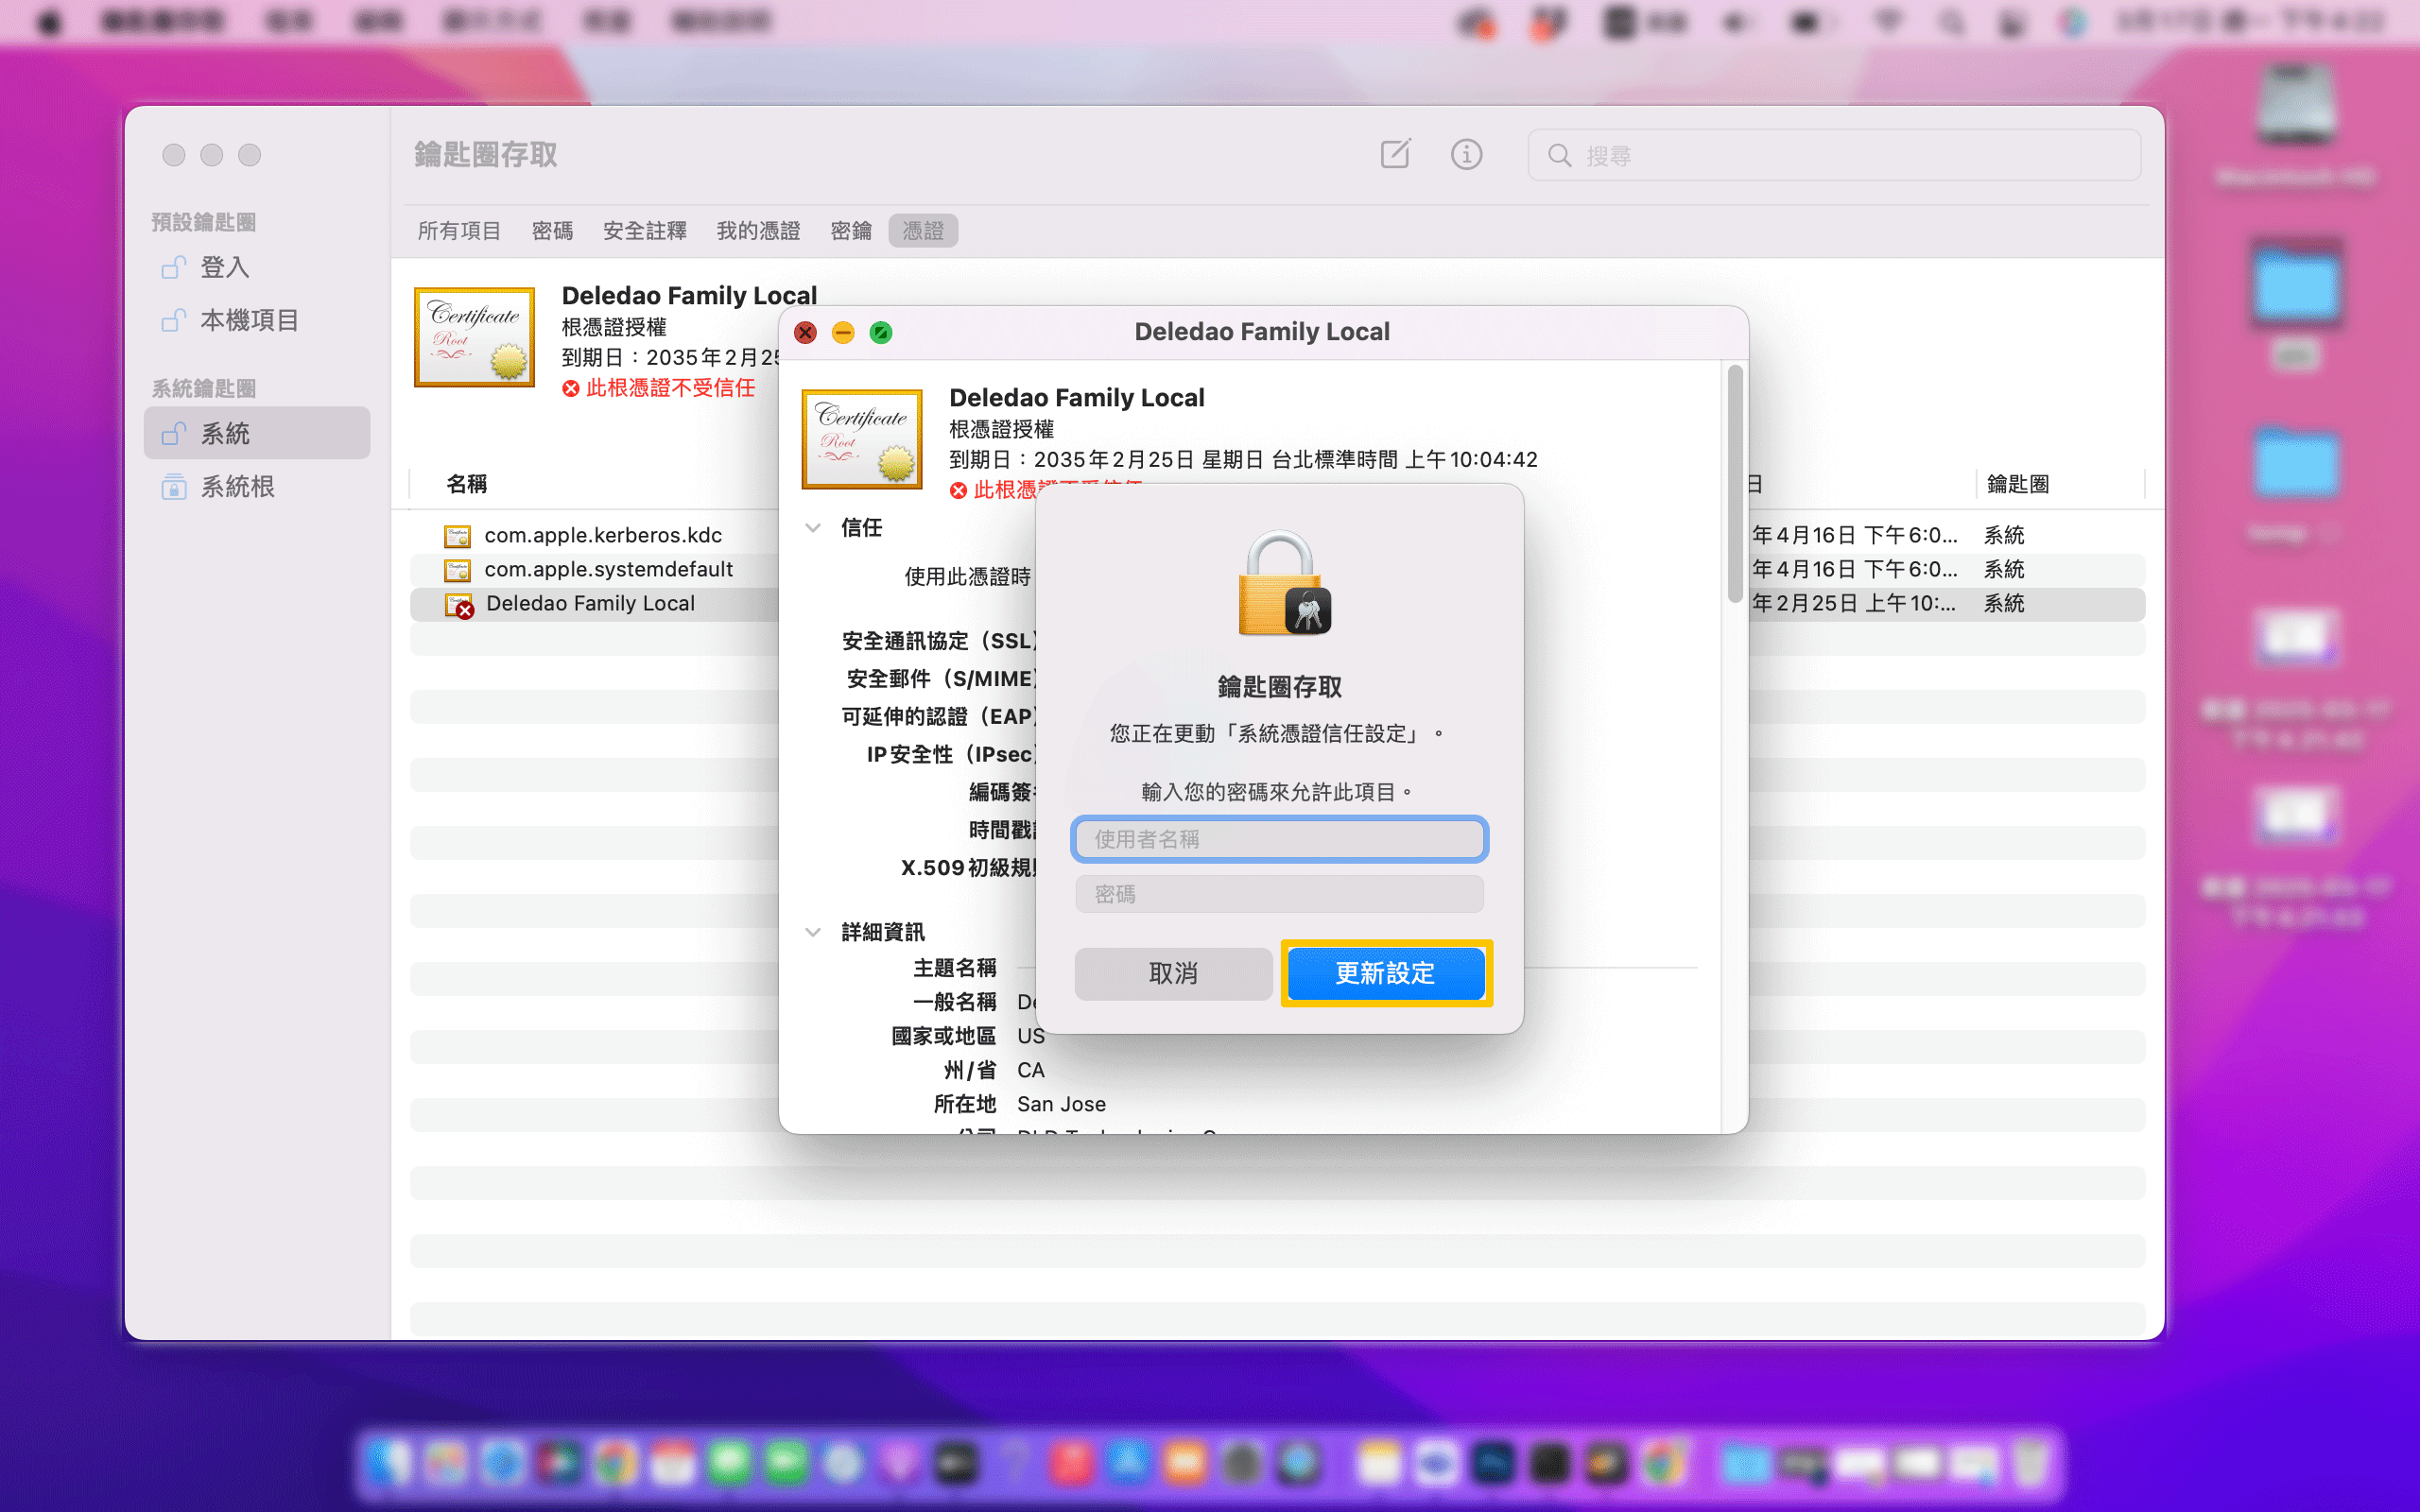This screenshot has height=1512, width=2420.
Task: Click the certificate icon in detail window
Action: [x=862, y=440]
